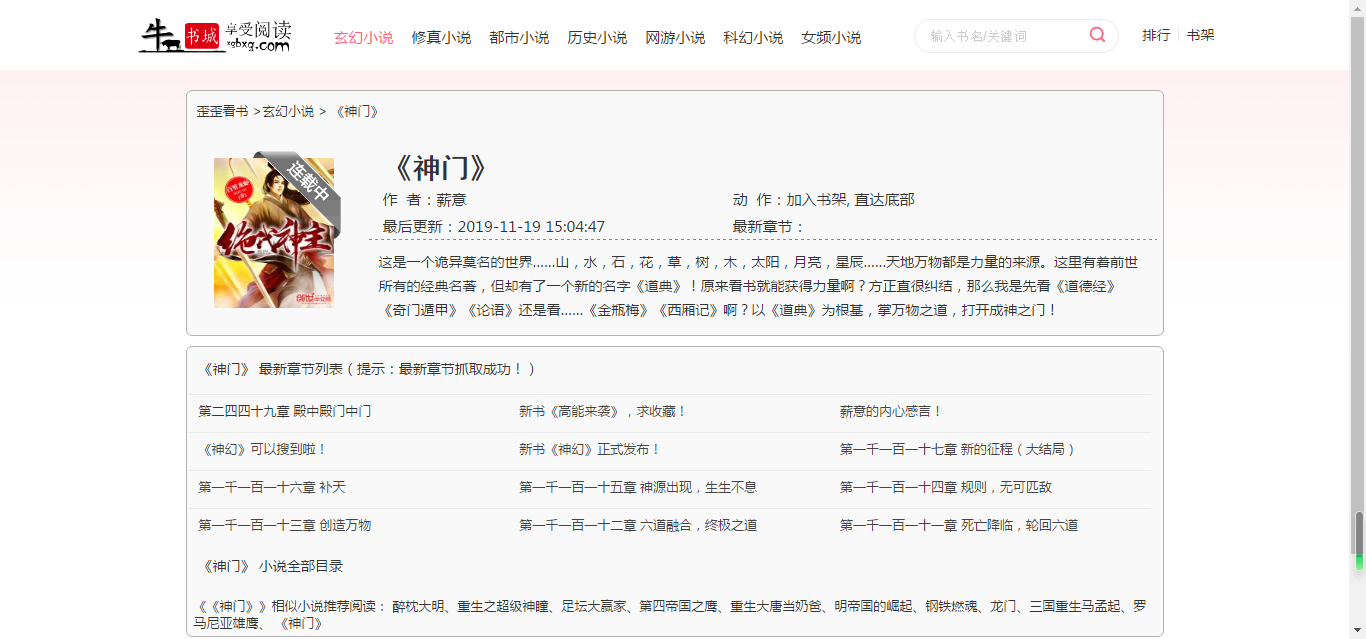Click 加入书架 to add book
The height and width of the screenshot is (639, 1366).
(816, 200)
